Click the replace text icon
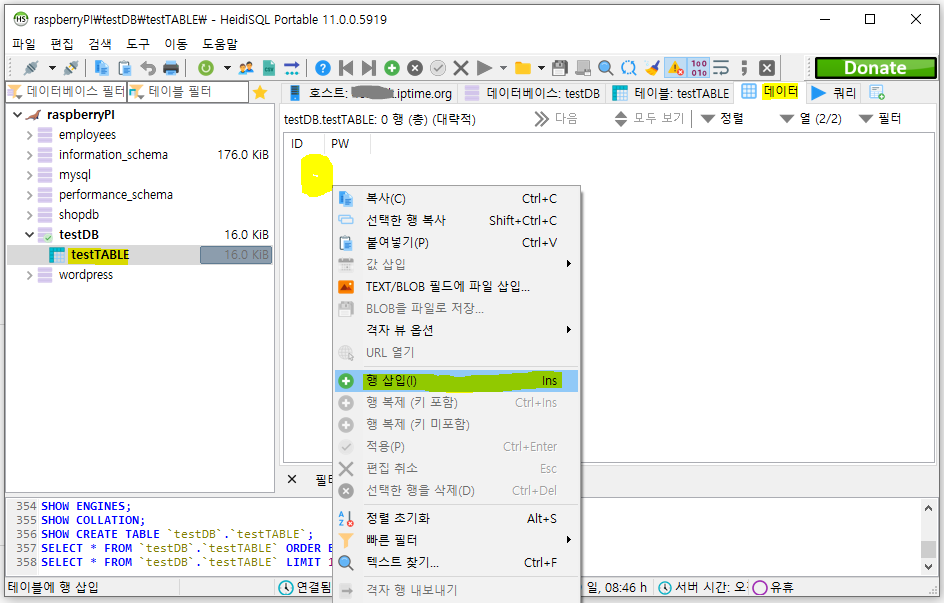 629,68
